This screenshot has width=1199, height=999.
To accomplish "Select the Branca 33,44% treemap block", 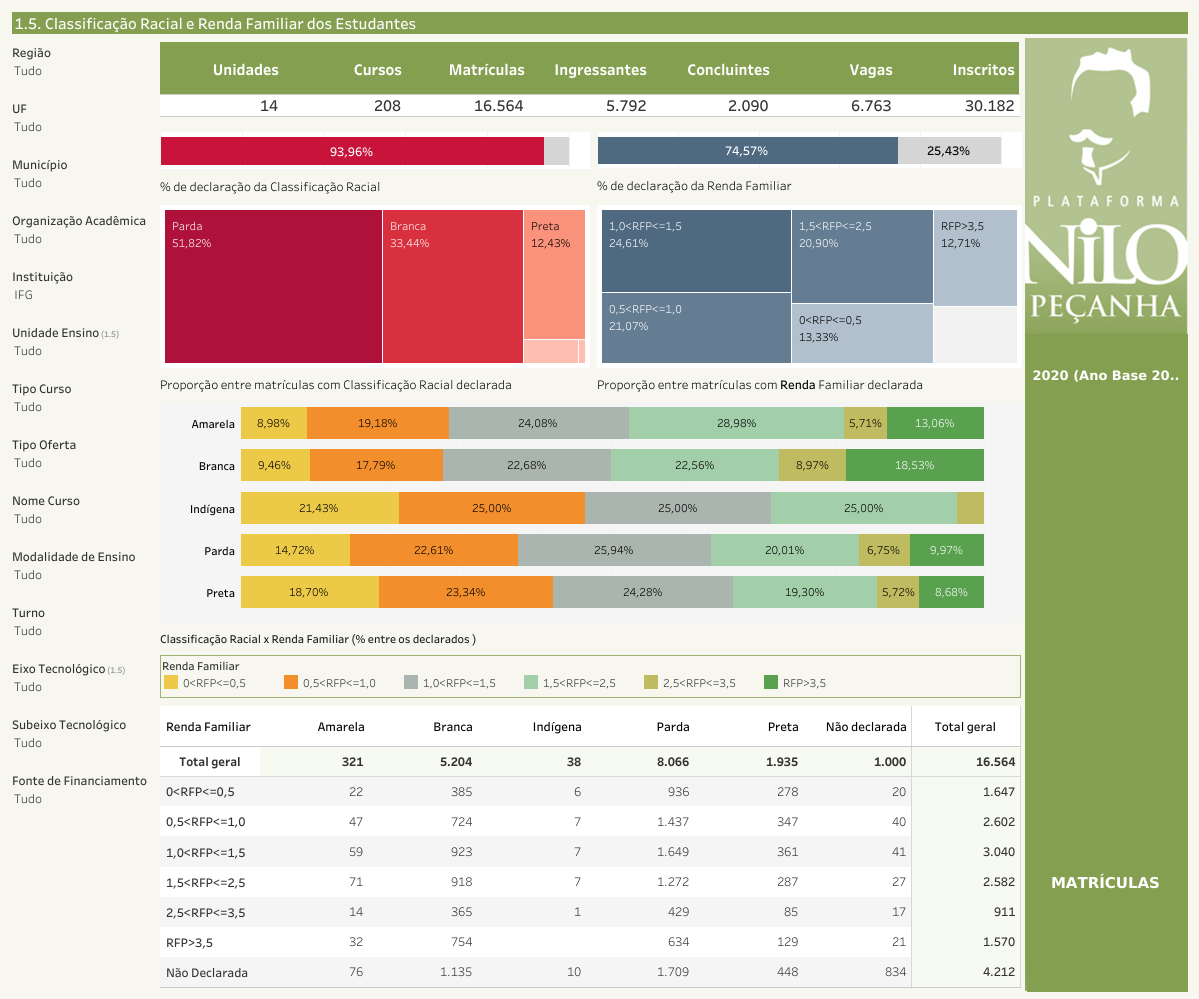I will click(x=452, y=286).
